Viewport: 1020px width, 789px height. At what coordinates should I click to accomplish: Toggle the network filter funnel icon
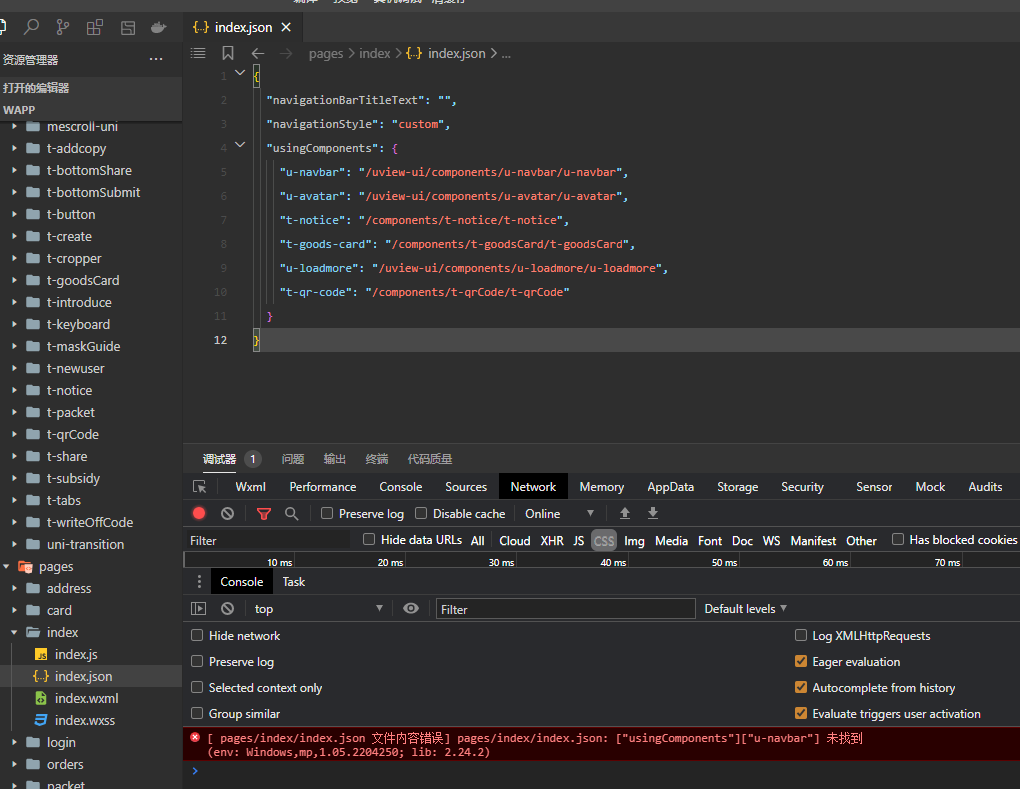pyautogui.click(x=264, y=513)
